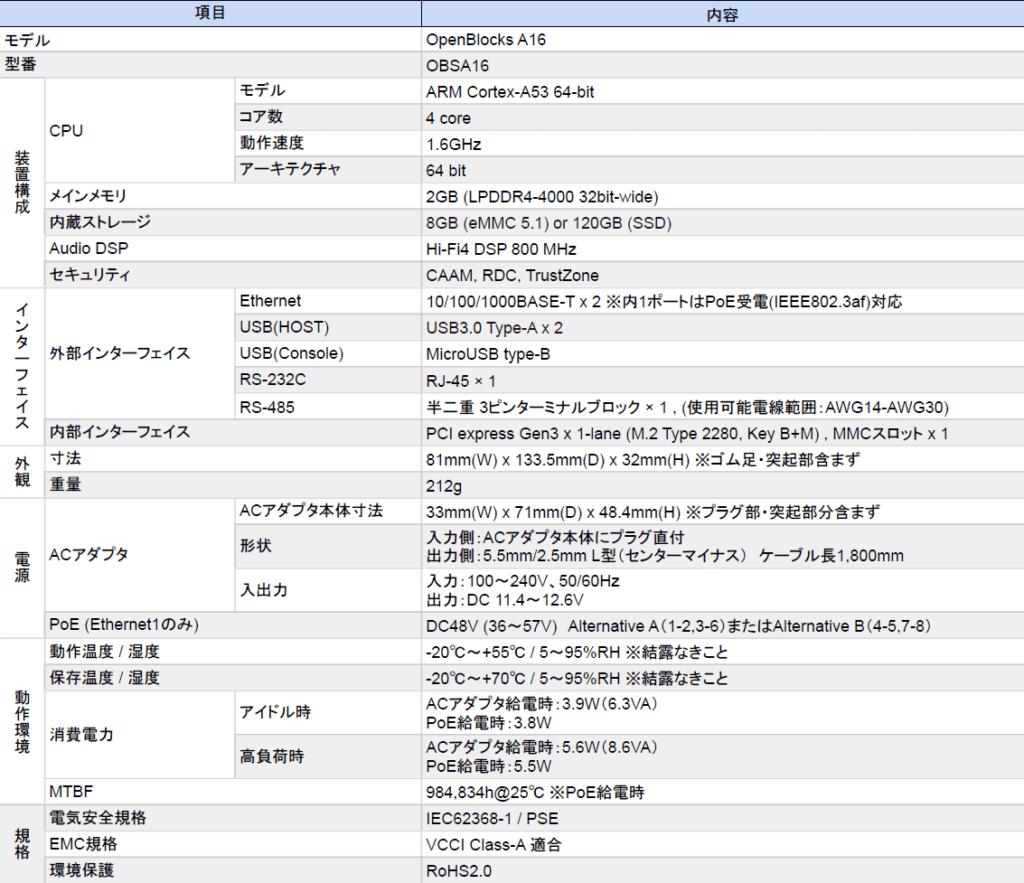Click the 212g weight value
Viewport: 1024px width, 883px height.
[x=444, y=485]
